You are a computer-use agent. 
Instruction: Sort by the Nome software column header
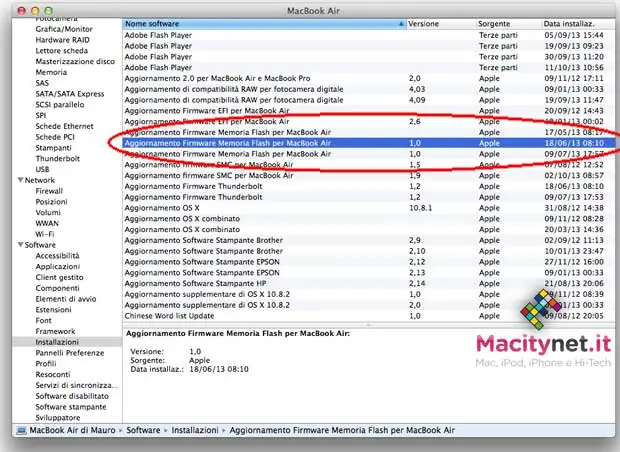(x=264, y=24)
